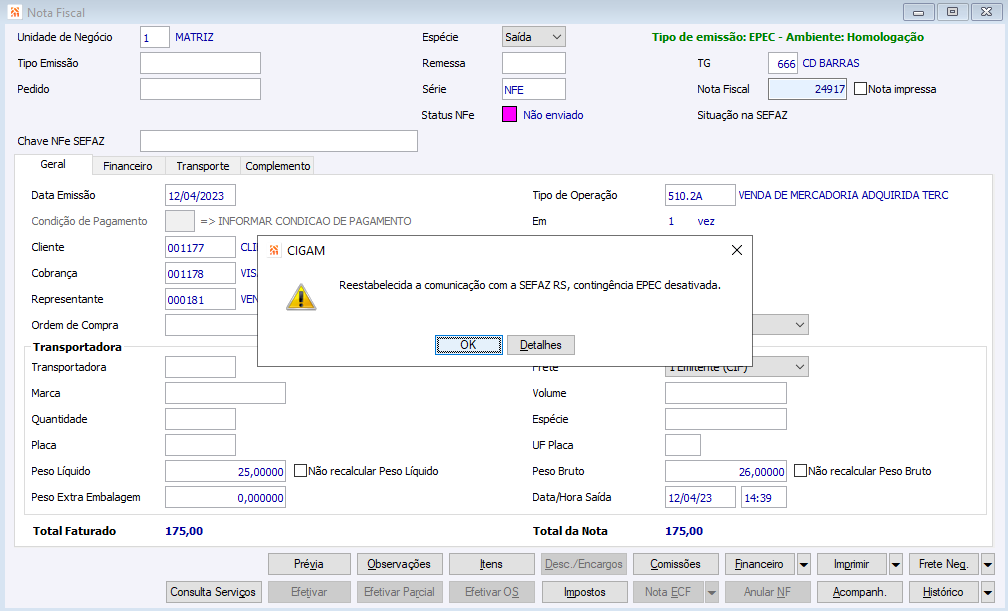Click the Itens button
1008x611 pixels.
(491, 564)
